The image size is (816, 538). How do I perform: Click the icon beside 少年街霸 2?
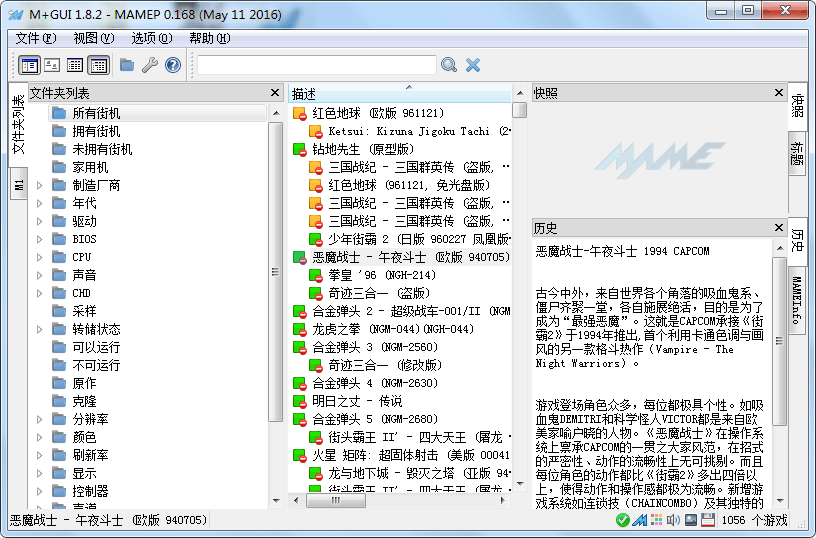[316, 239]
